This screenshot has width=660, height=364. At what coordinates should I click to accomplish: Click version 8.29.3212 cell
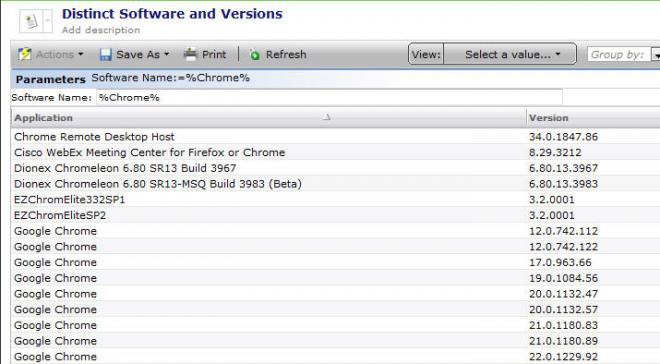click(555, 152)
